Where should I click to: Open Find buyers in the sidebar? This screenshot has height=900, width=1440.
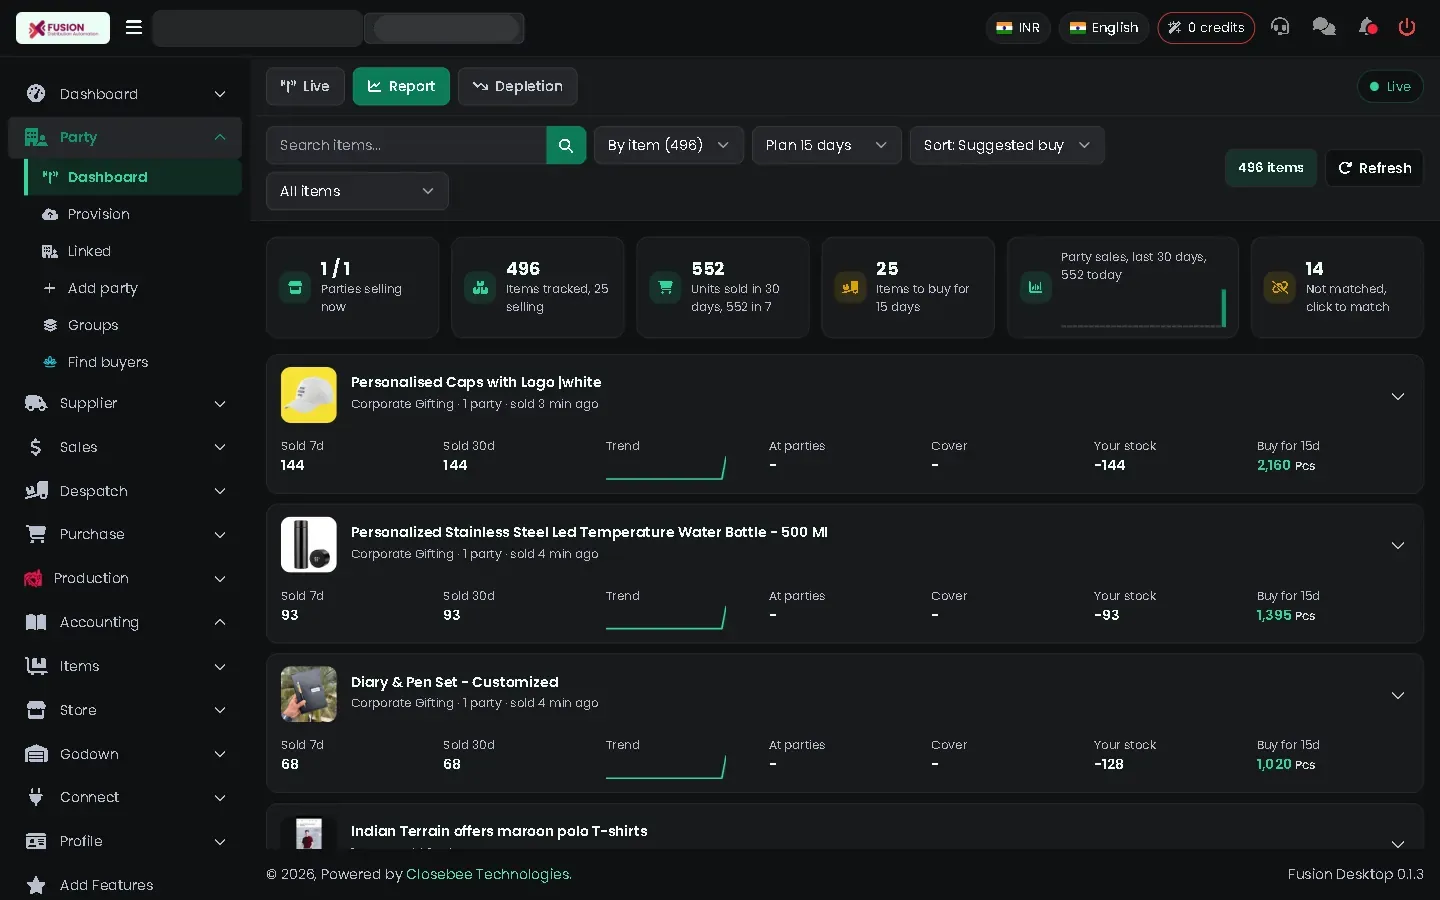pos(133,362)
